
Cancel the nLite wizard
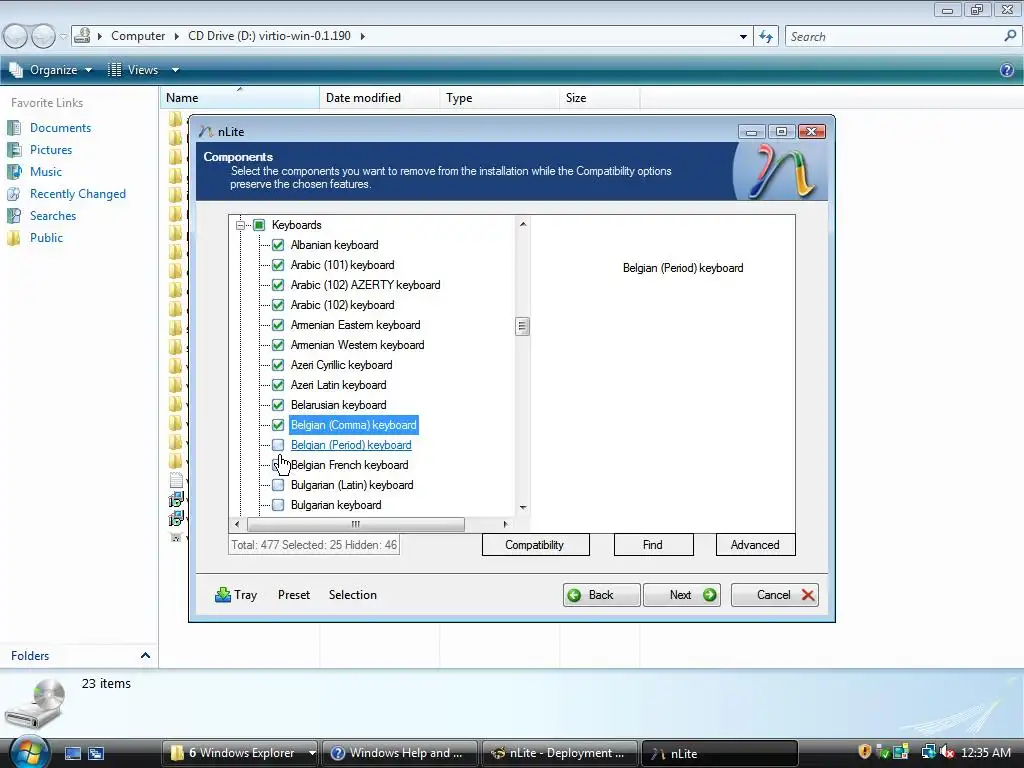click(775, 595)
